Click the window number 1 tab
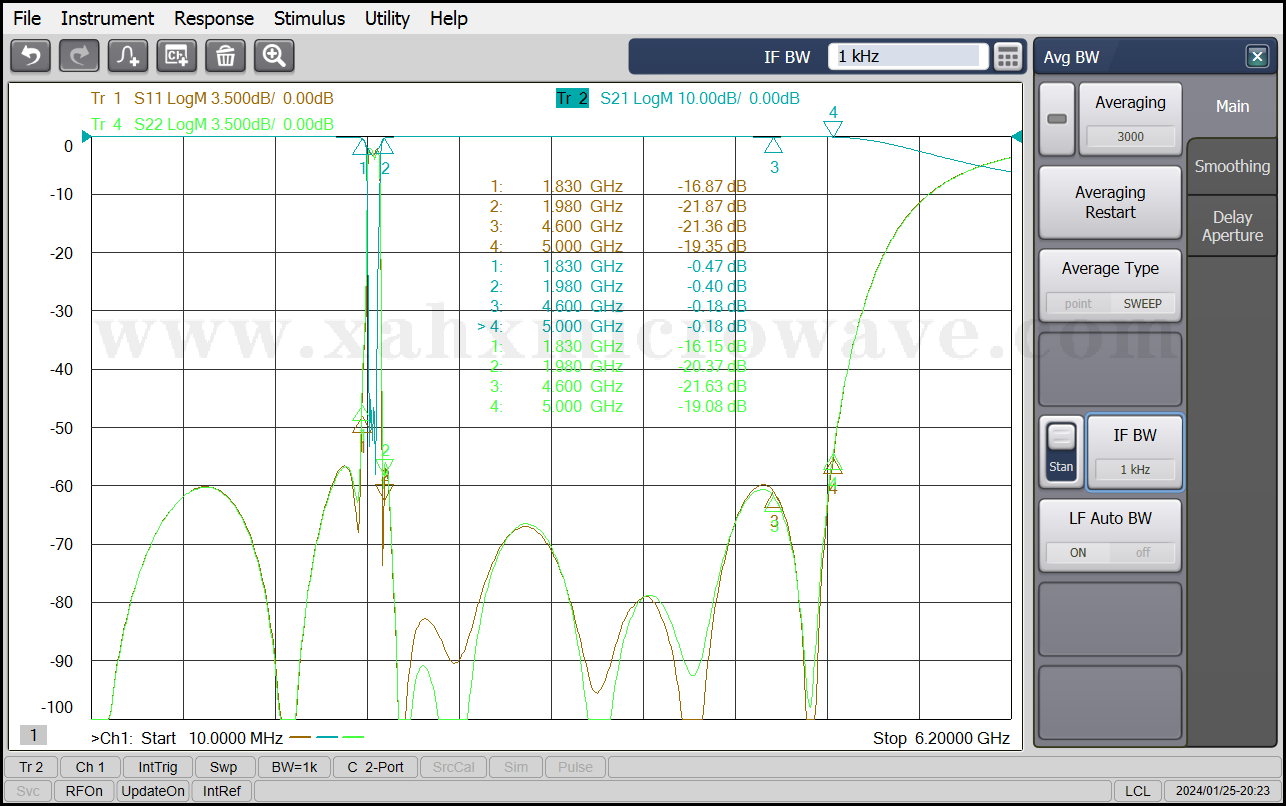 [x=33, y=735]
